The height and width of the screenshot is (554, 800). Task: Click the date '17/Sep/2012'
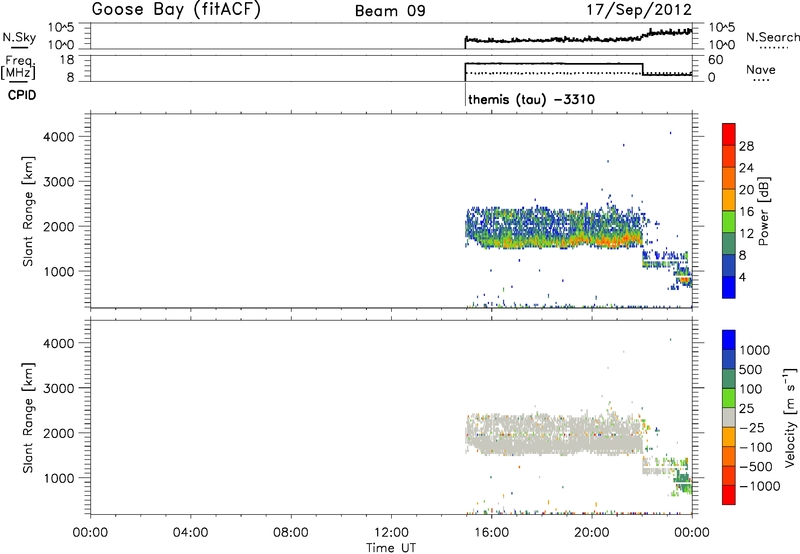639,10
